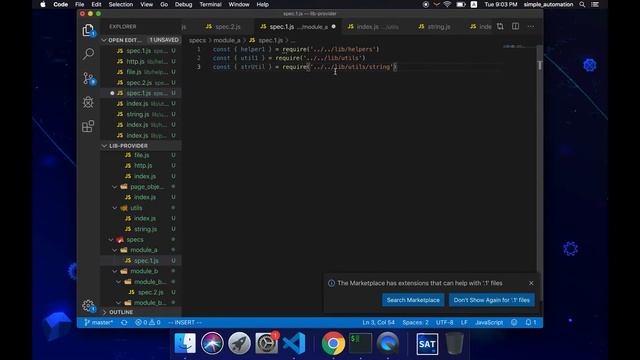Open the Debug menu

coord(183,4)
